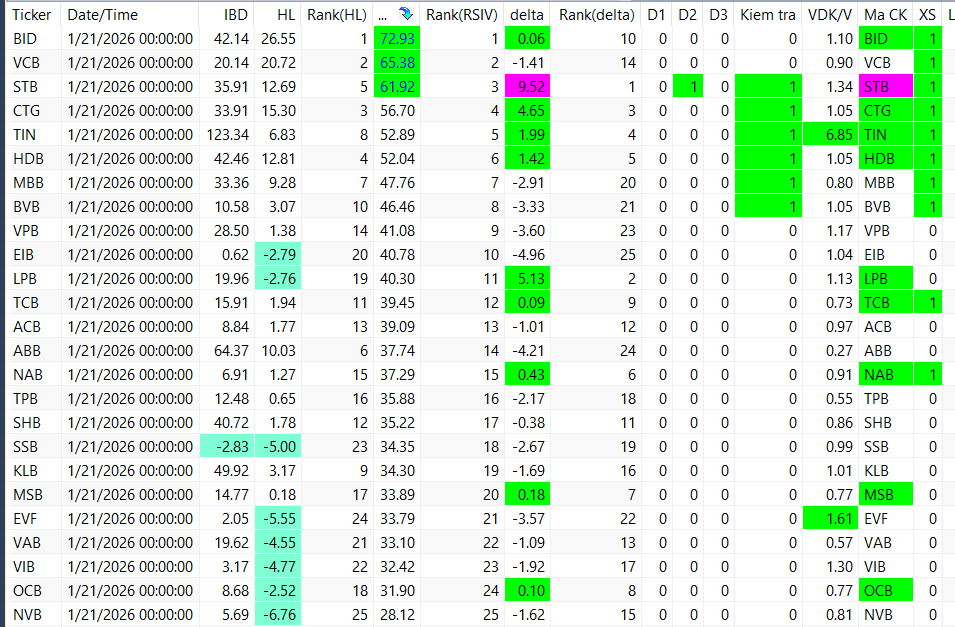Select the BVB ticker in first column

26,207
